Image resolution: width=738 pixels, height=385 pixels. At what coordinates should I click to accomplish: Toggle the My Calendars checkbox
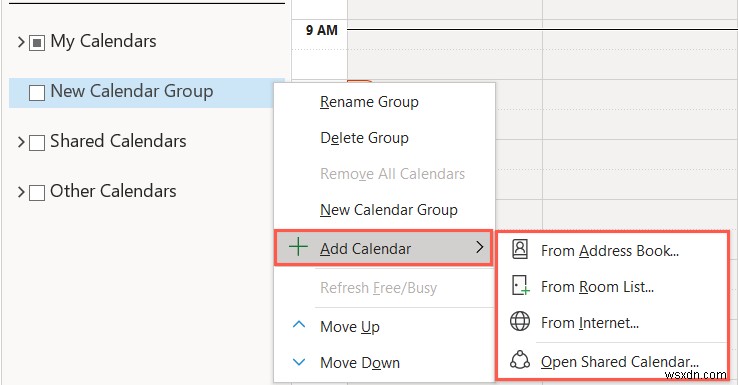(x=37, y=43)
